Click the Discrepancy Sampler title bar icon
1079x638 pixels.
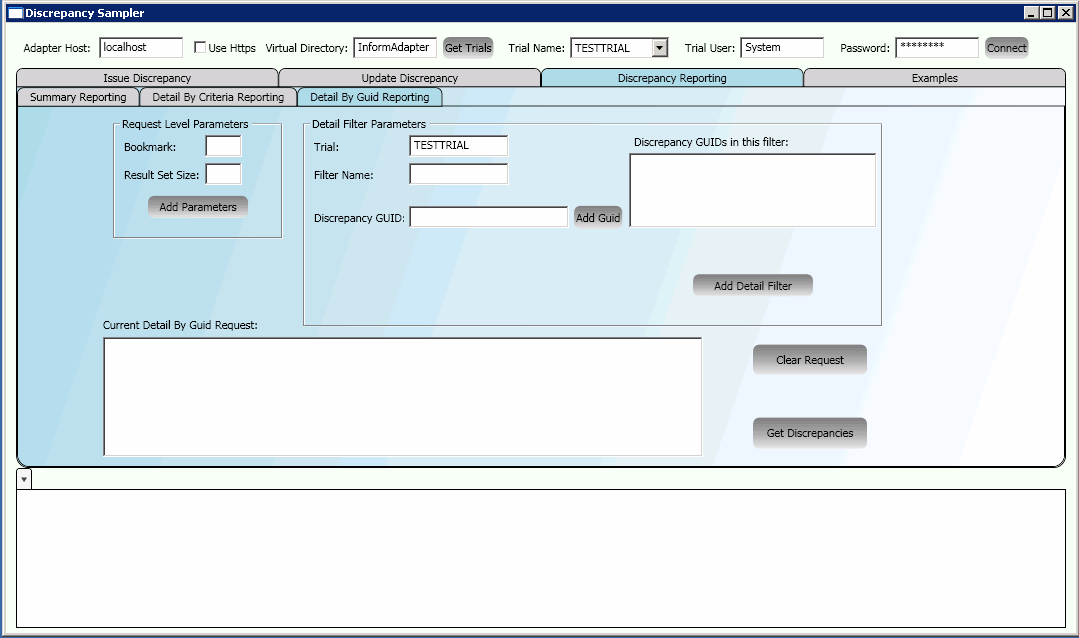[x=15, y=13]
